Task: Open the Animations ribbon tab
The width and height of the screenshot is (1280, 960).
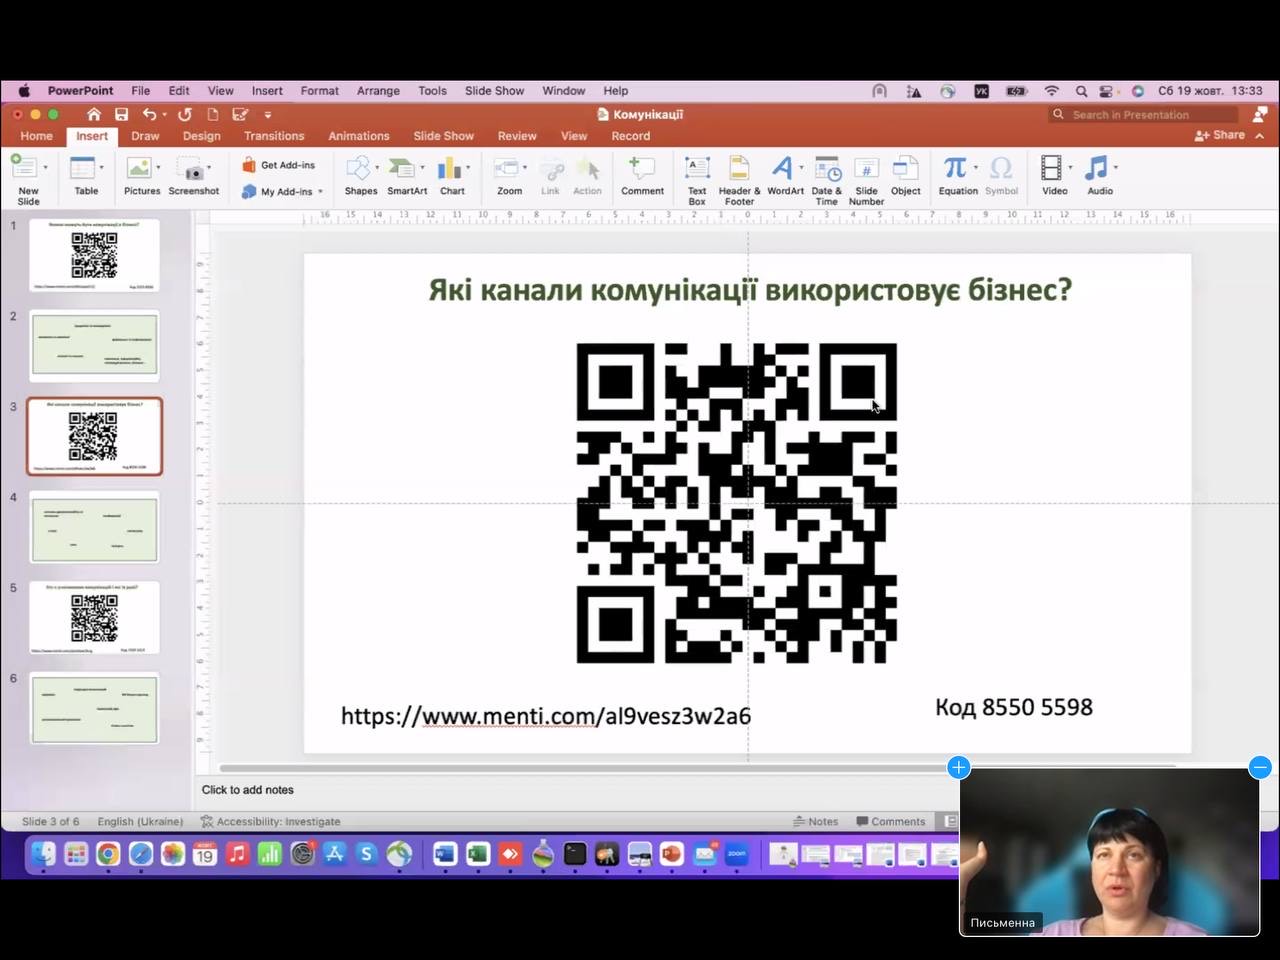Action: pos(359,136)
